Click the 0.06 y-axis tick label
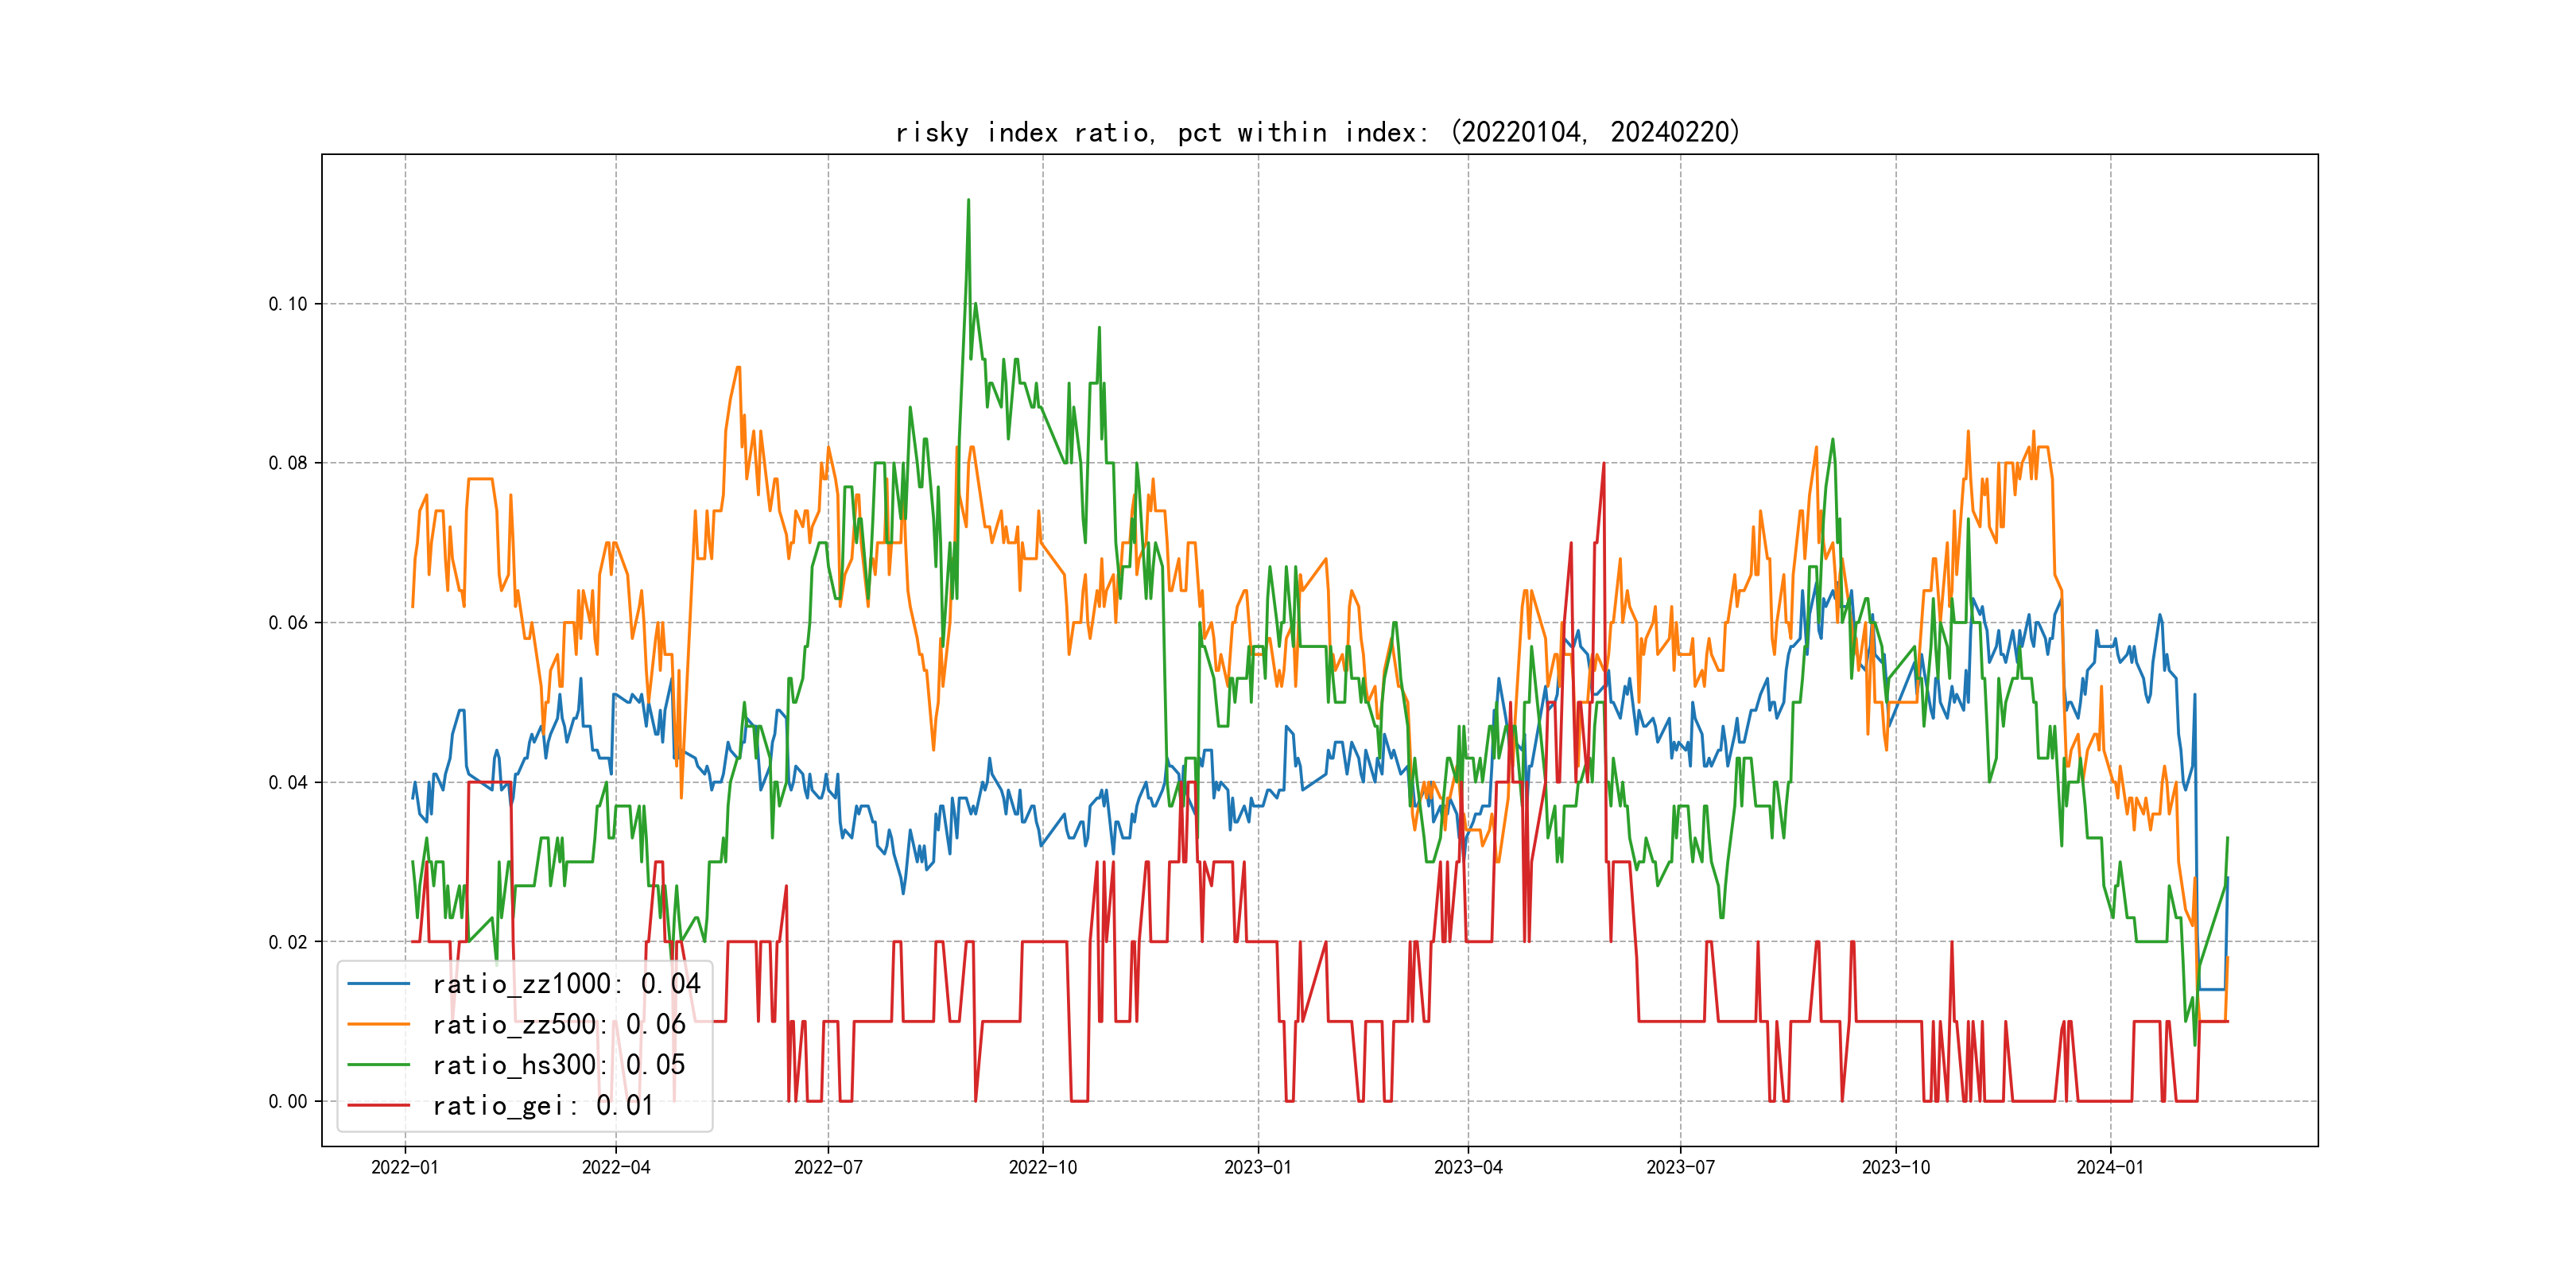 pyautogui.click(x=288, y=623)
